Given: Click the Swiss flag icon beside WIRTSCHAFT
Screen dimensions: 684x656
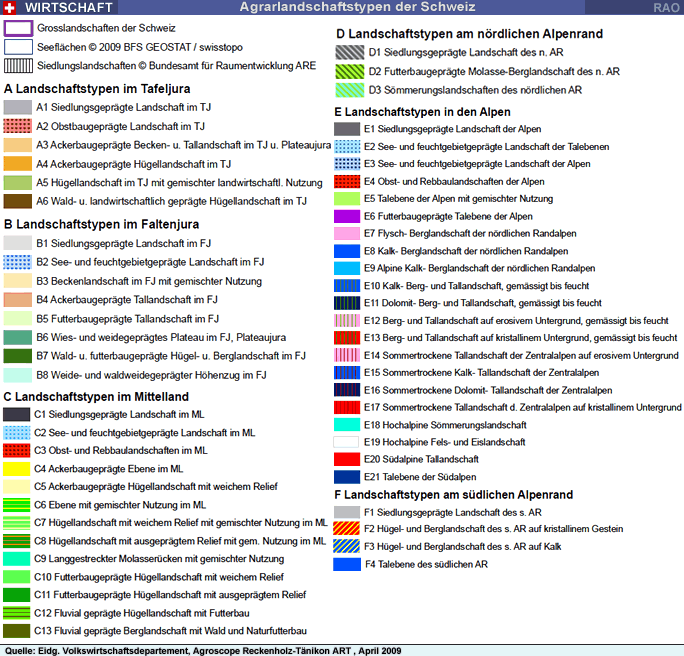Looking at the screenshot, I should 11,8.
